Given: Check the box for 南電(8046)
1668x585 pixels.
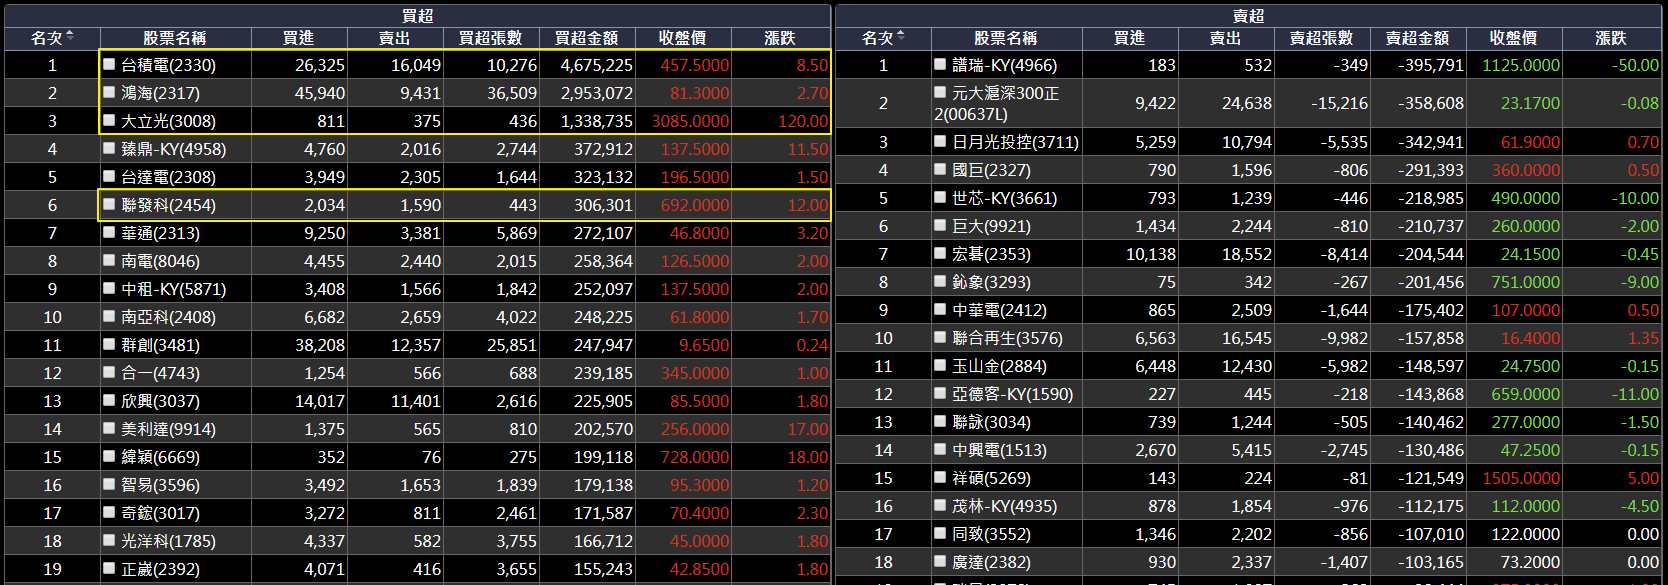Looking at the screenshot, I should [110, 260].
